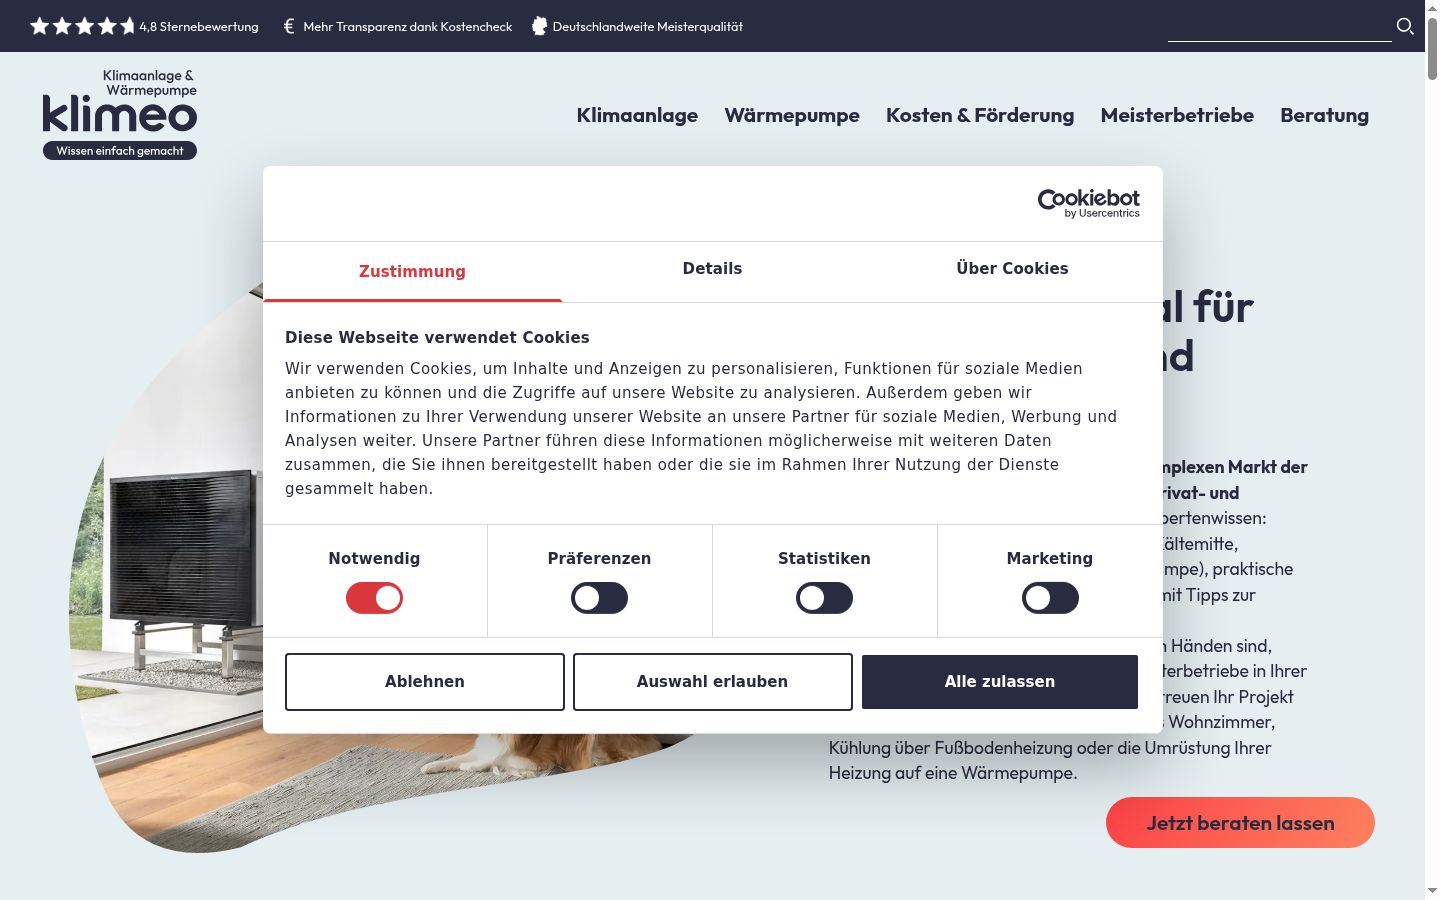Toggle the Notwendig cookie switch
Image resolution: width=1440 pixels, height=900 pixels.
[x=374, y=598]
